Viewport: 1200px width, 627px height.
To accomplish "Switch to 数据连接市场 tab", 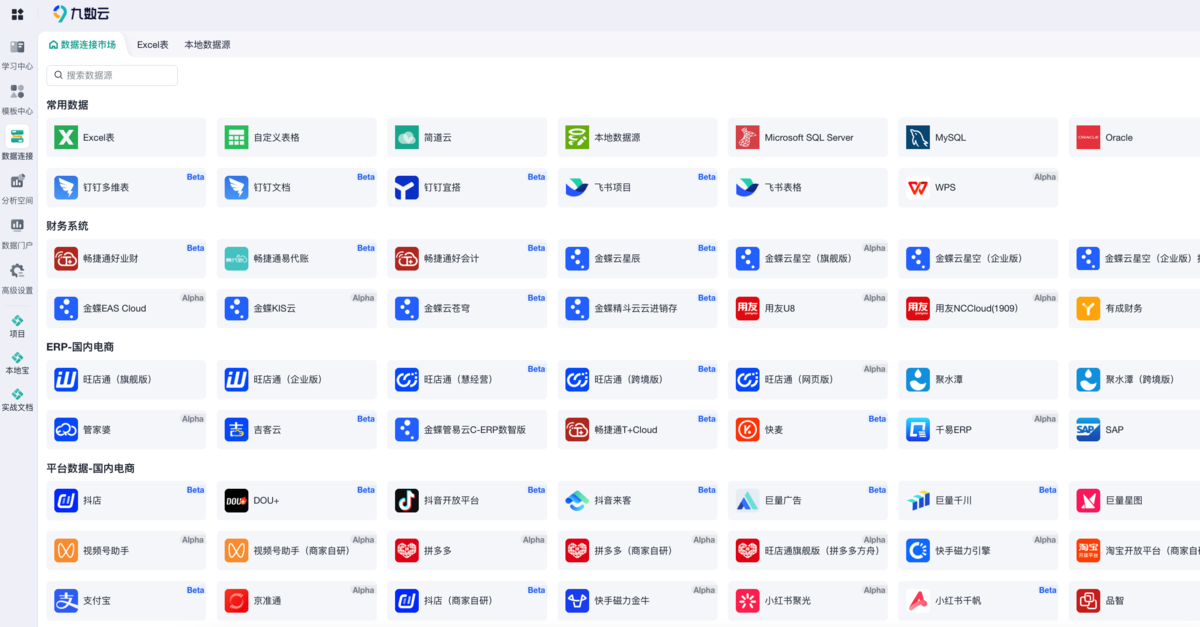I will [x=82, y=45].
